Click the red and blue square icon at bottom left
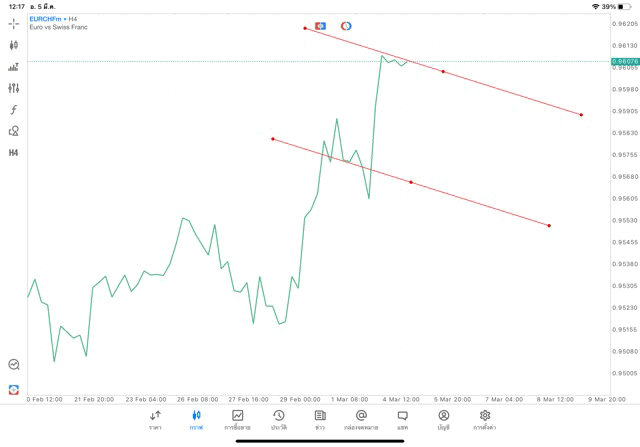 point(14,388)
